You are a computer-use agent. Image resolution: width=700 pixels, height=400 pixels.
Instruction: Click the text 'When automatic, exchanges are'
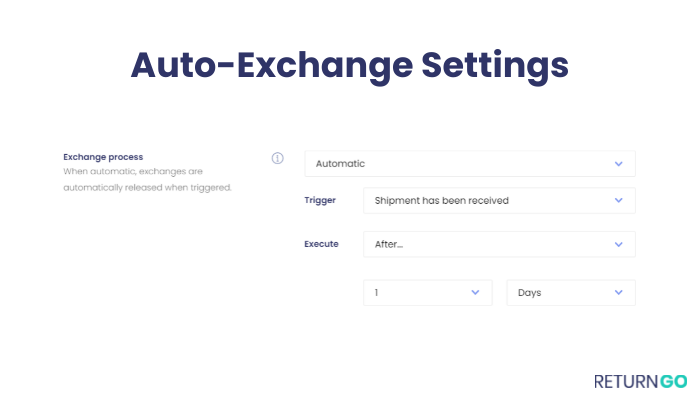click(x=133, y=171)
